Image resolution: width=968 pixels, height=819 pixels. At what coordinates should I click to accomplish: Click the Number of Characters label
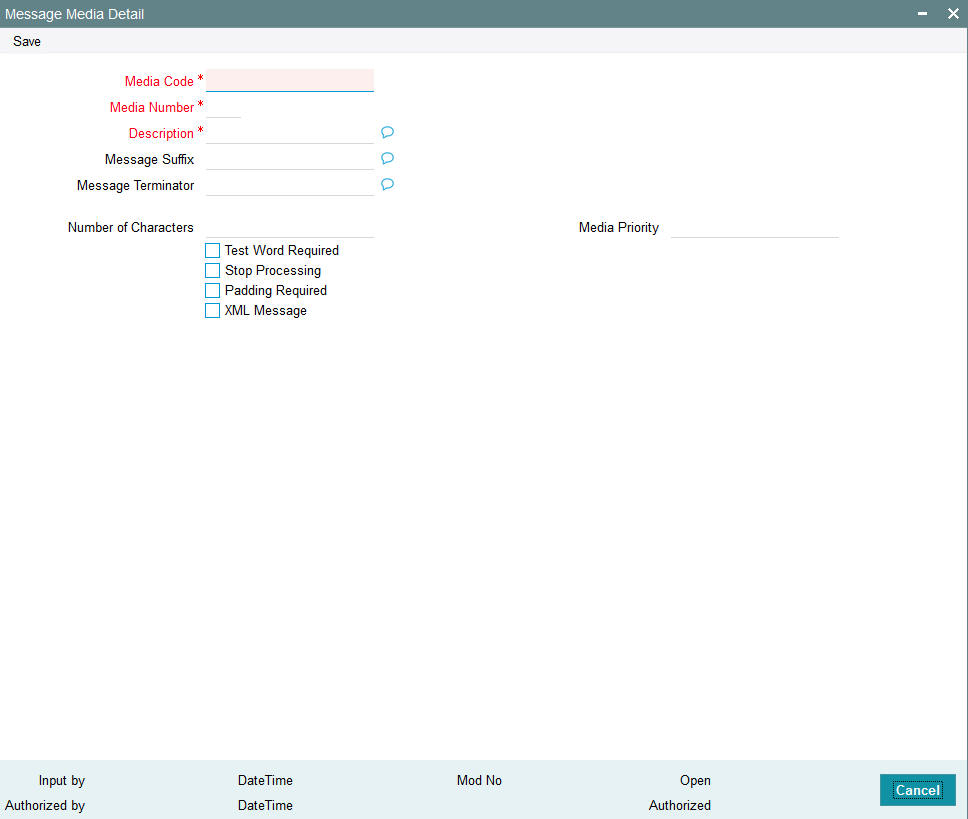(131, 227)
